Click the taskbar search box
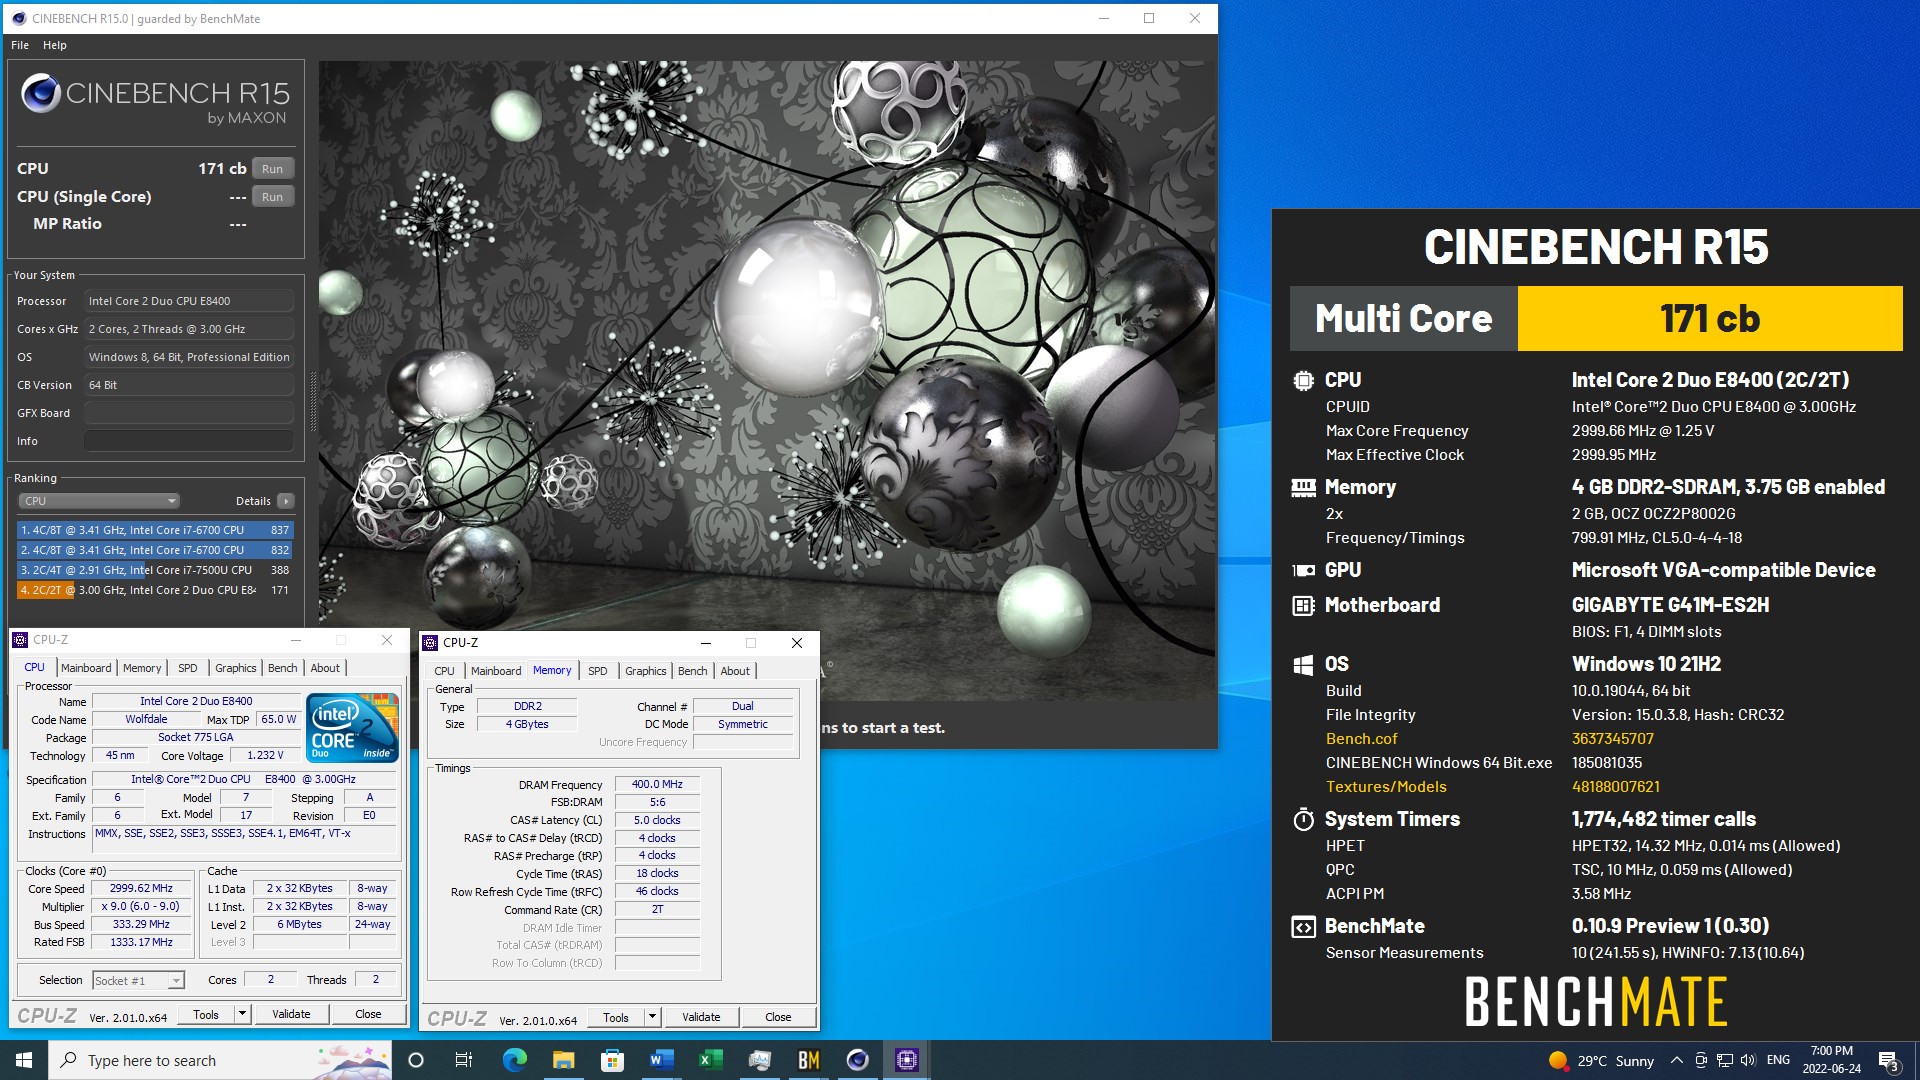The width and height of the screenshot is (1920, 1080). pyautogui.click(x=220, y=1060)
